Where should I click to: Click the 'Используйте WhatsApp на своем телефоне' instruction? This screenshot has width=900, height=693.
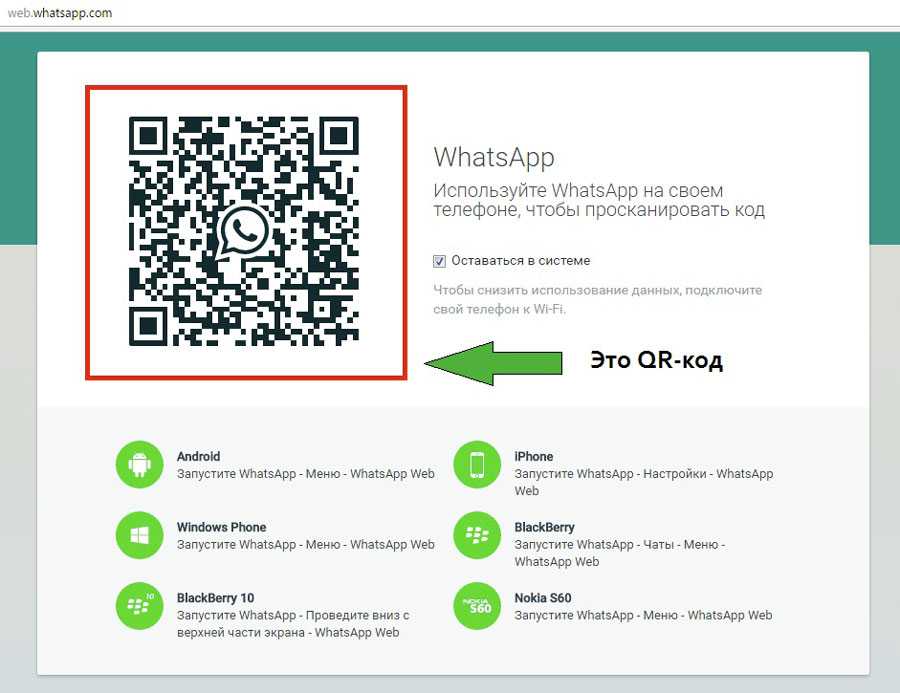[599, 200]
